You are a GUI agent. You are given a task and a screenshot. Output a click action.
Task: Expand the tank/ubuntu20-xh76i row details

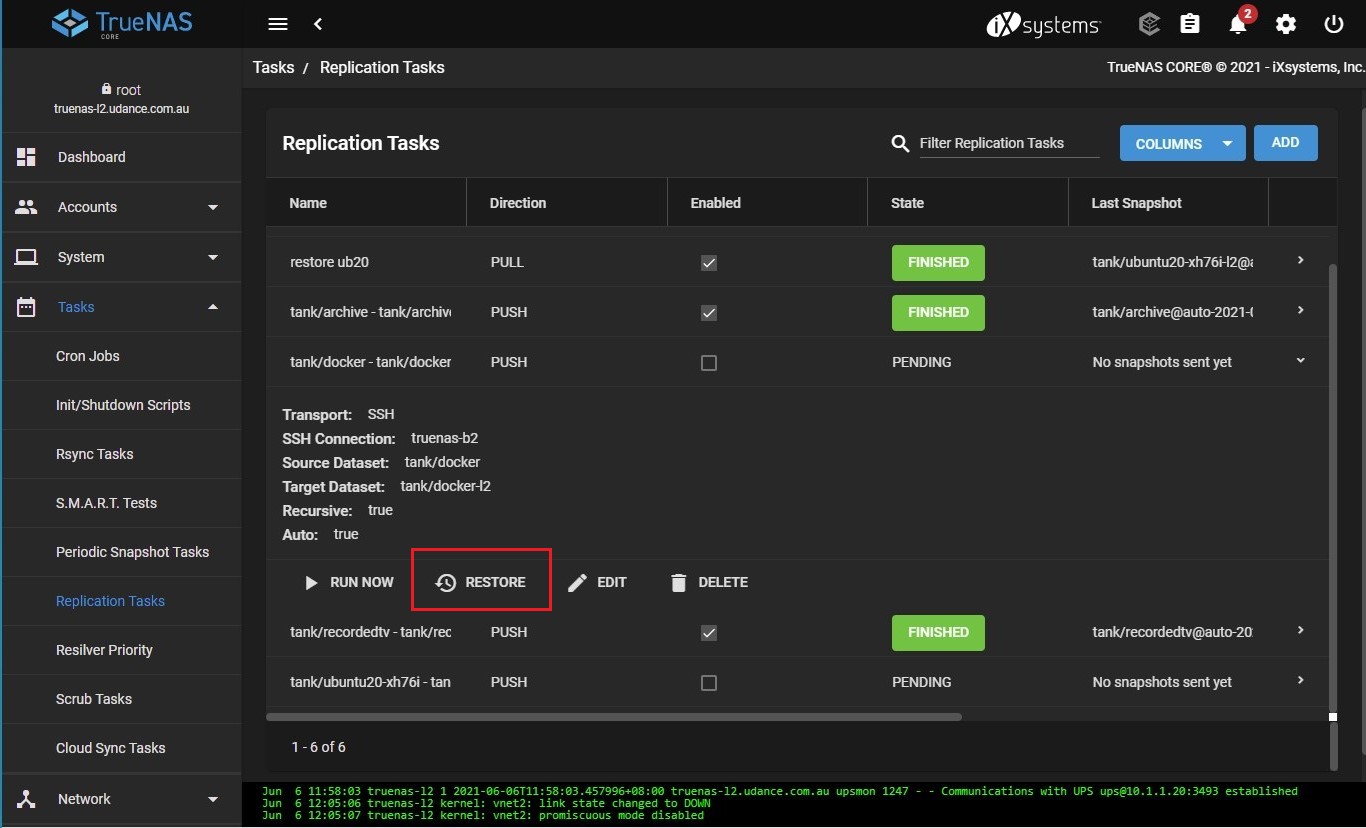pos(1300,680)
